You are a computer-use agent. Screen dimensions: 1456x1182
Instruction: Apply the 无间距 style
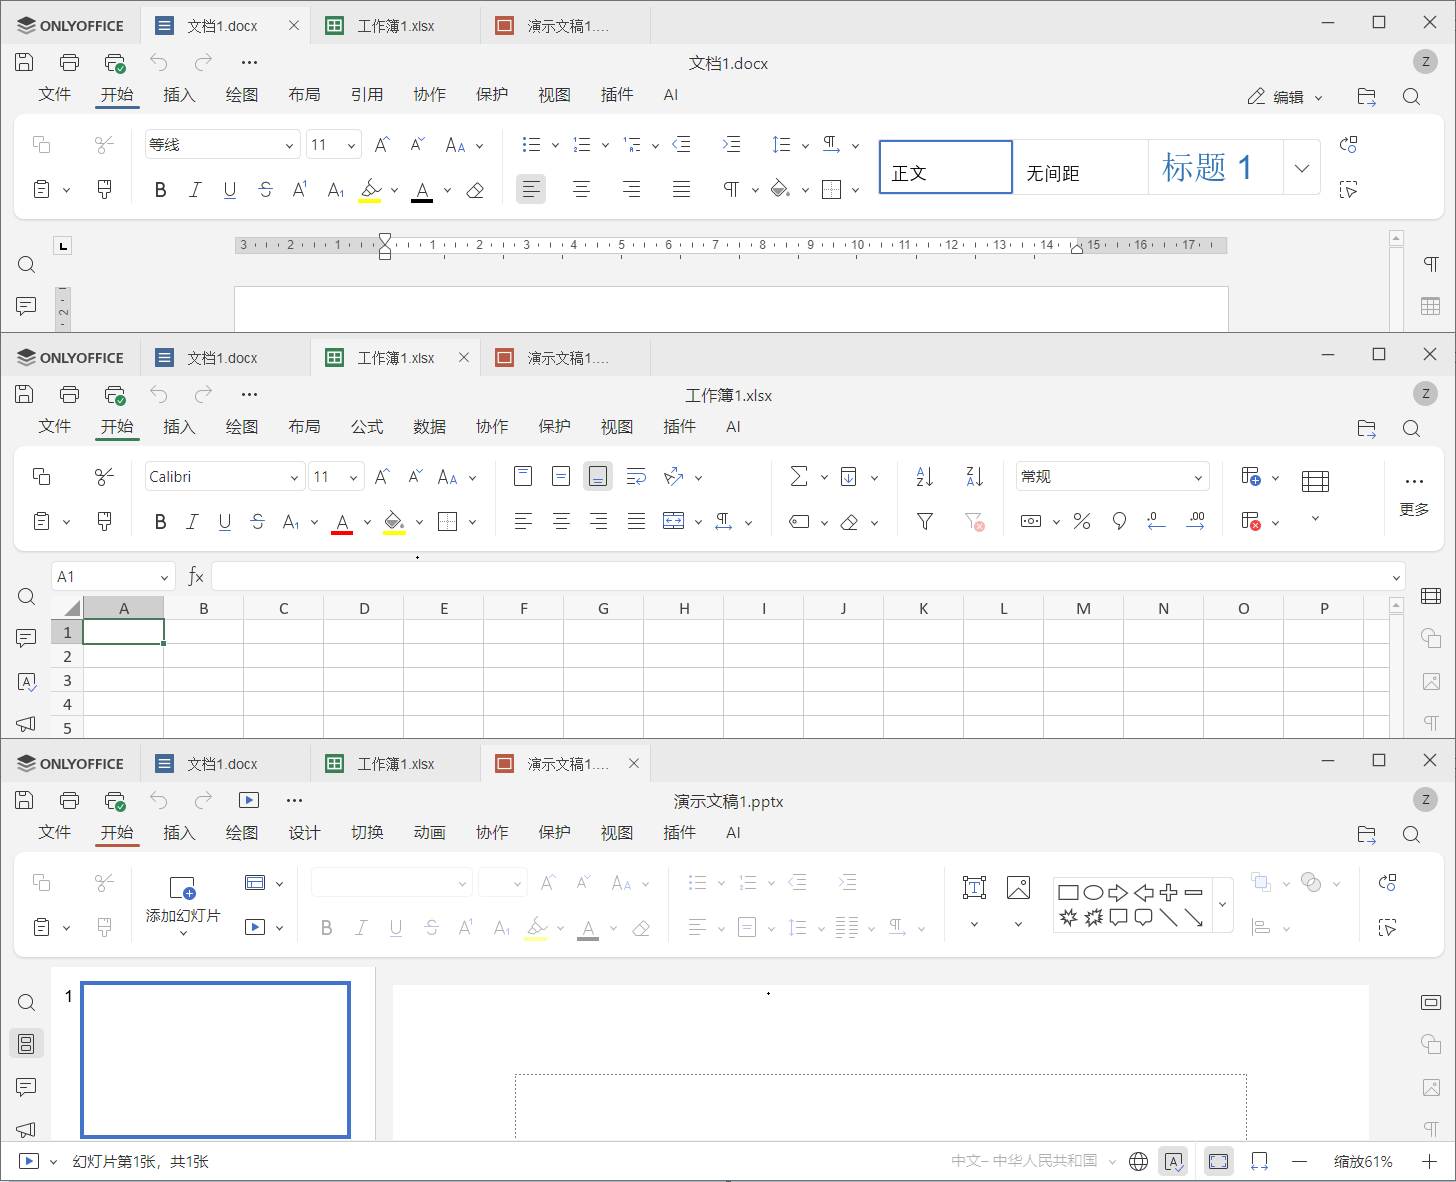[x=1080, y=167]
